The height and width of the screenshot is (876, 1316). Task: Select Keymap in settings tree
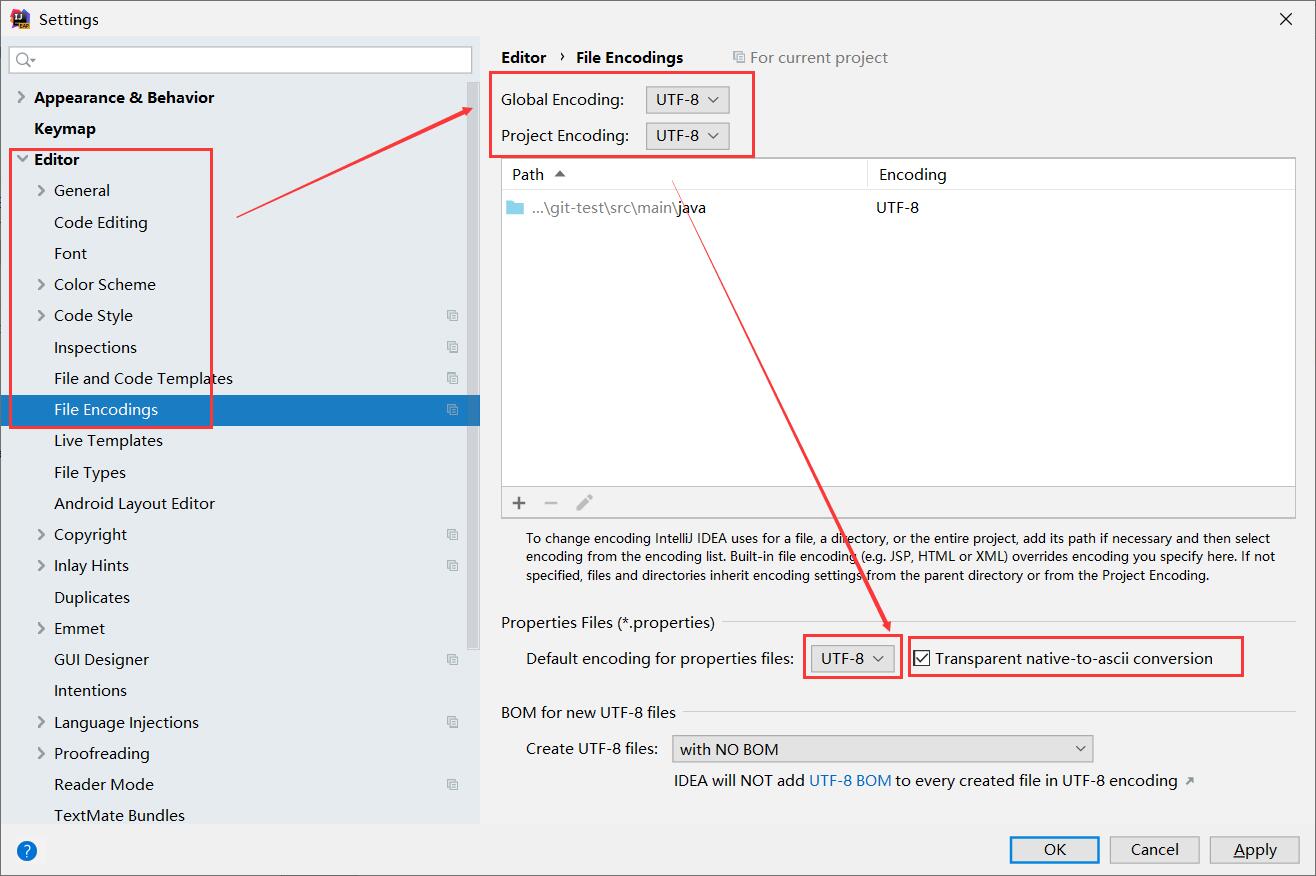tap(65, 128)
